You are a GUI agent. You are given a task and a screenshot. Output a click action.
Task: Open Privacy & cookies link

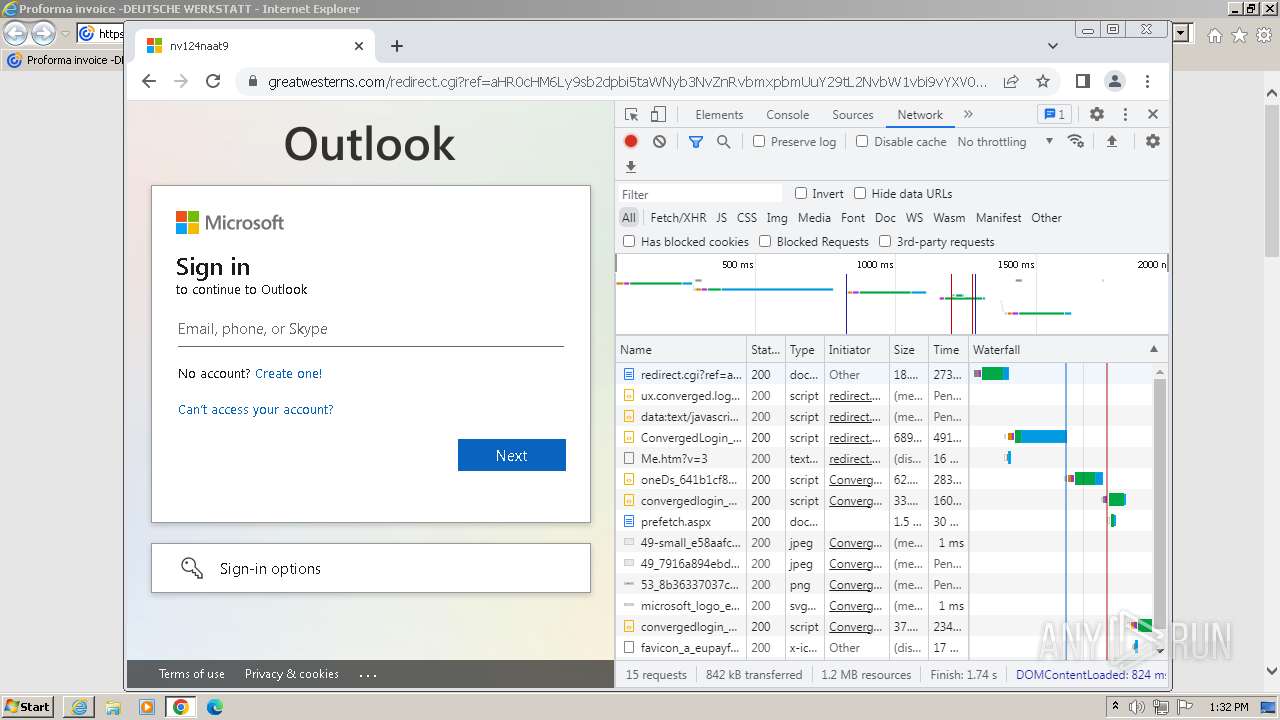[292, 674]
